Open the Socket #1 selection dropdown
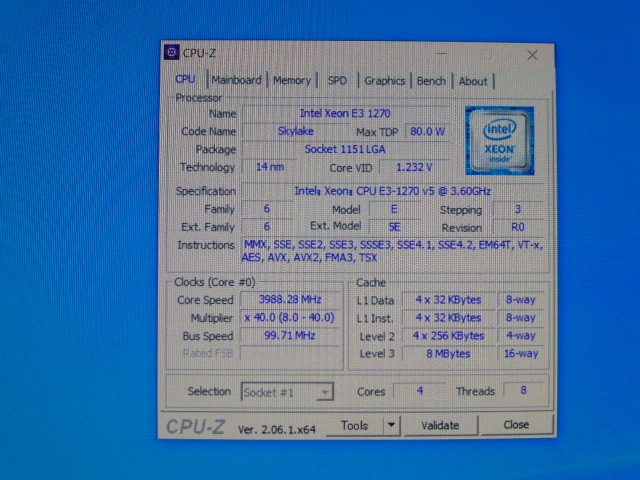Viewport: 640px width, 480px height. click(287, 392)
